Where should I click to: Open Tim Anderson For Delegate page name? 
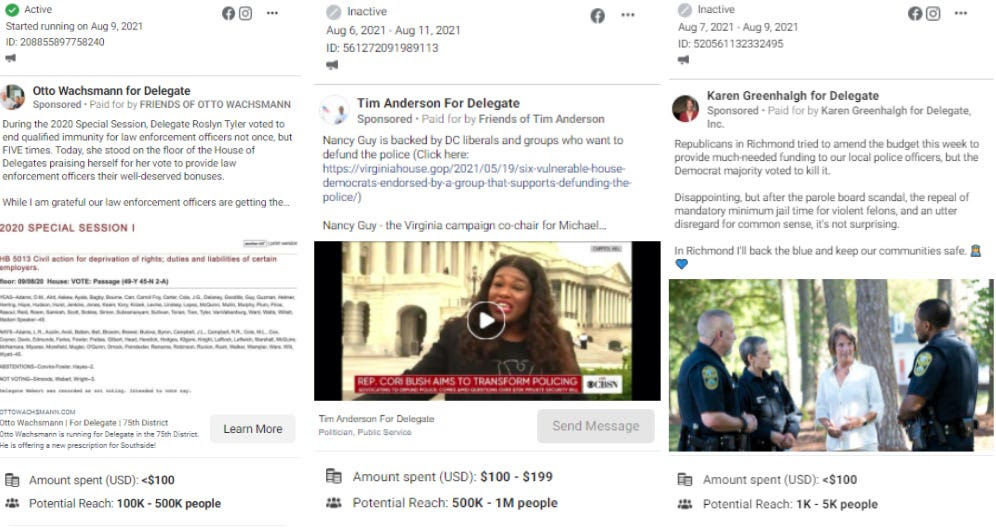438,103
